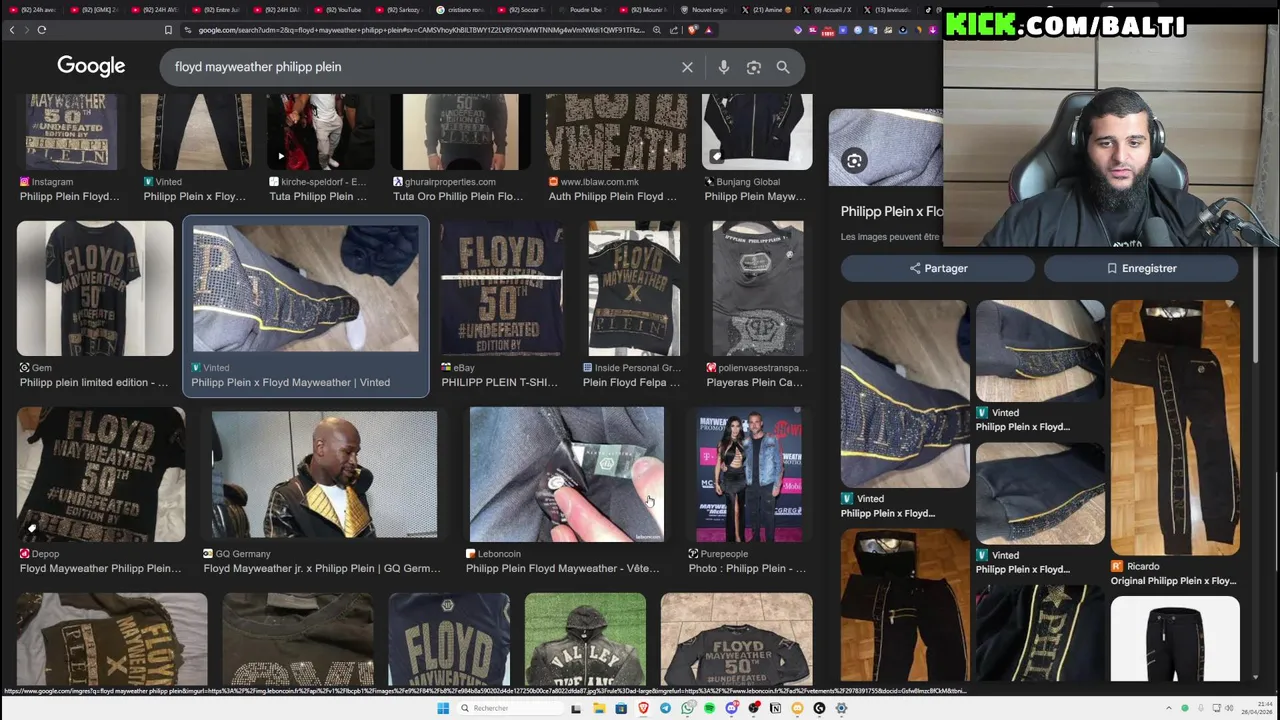Go back with the browser back arrow
This screenshot has width=1280, height=720.
pyautogui.click(x=12, y=30)
